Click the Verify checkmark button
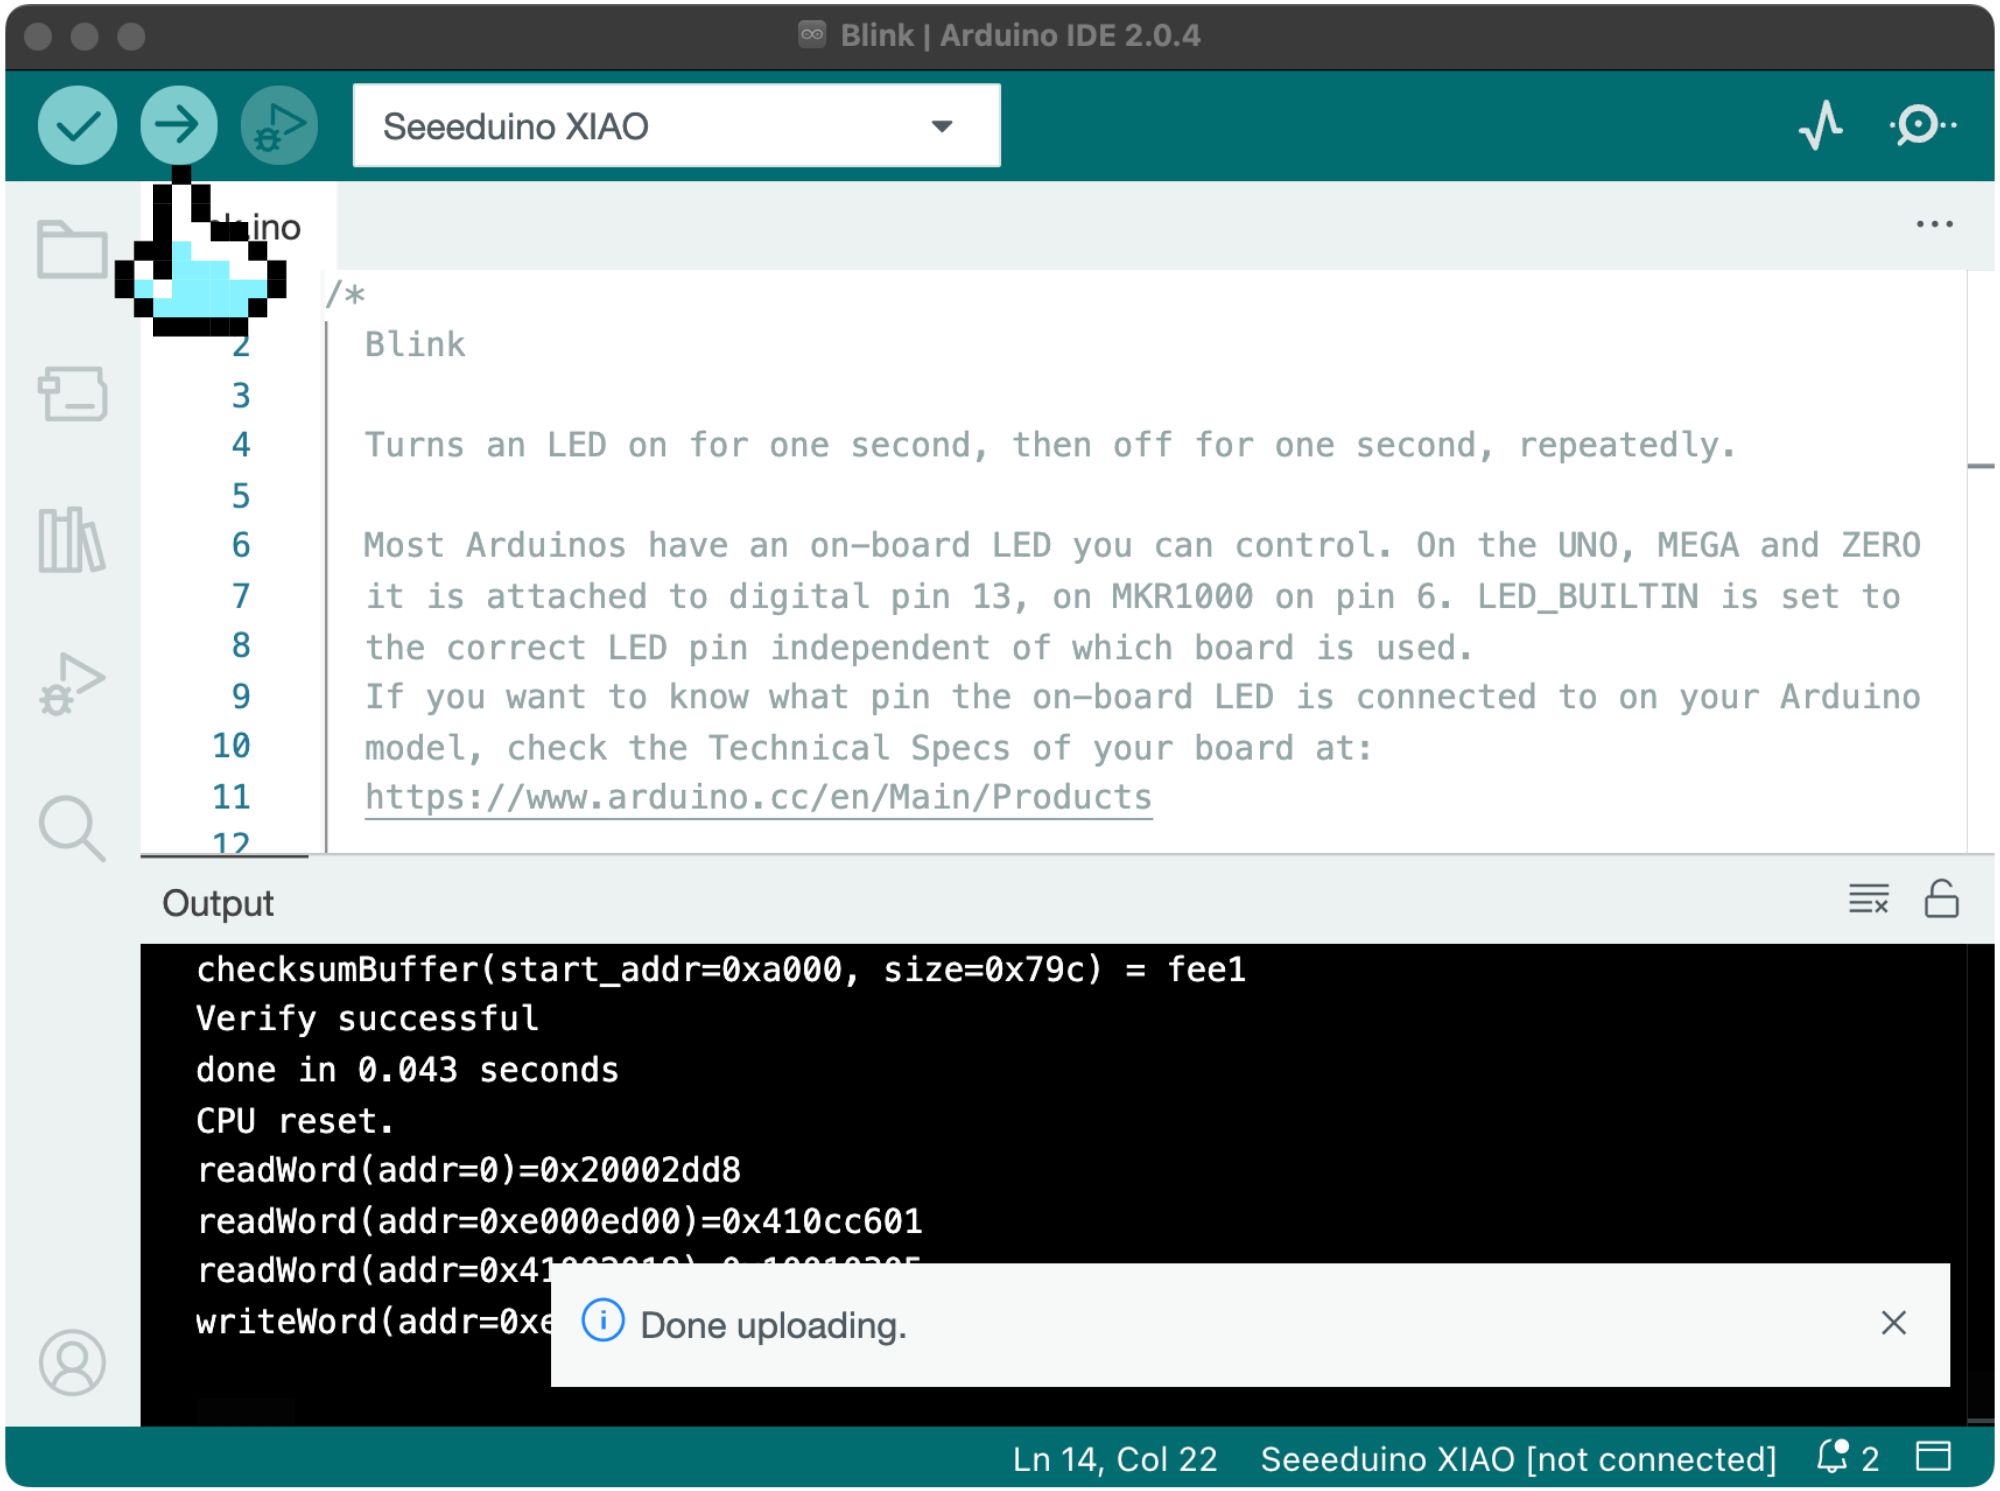Screen dimensions: 2000x1491 [77, 125]
